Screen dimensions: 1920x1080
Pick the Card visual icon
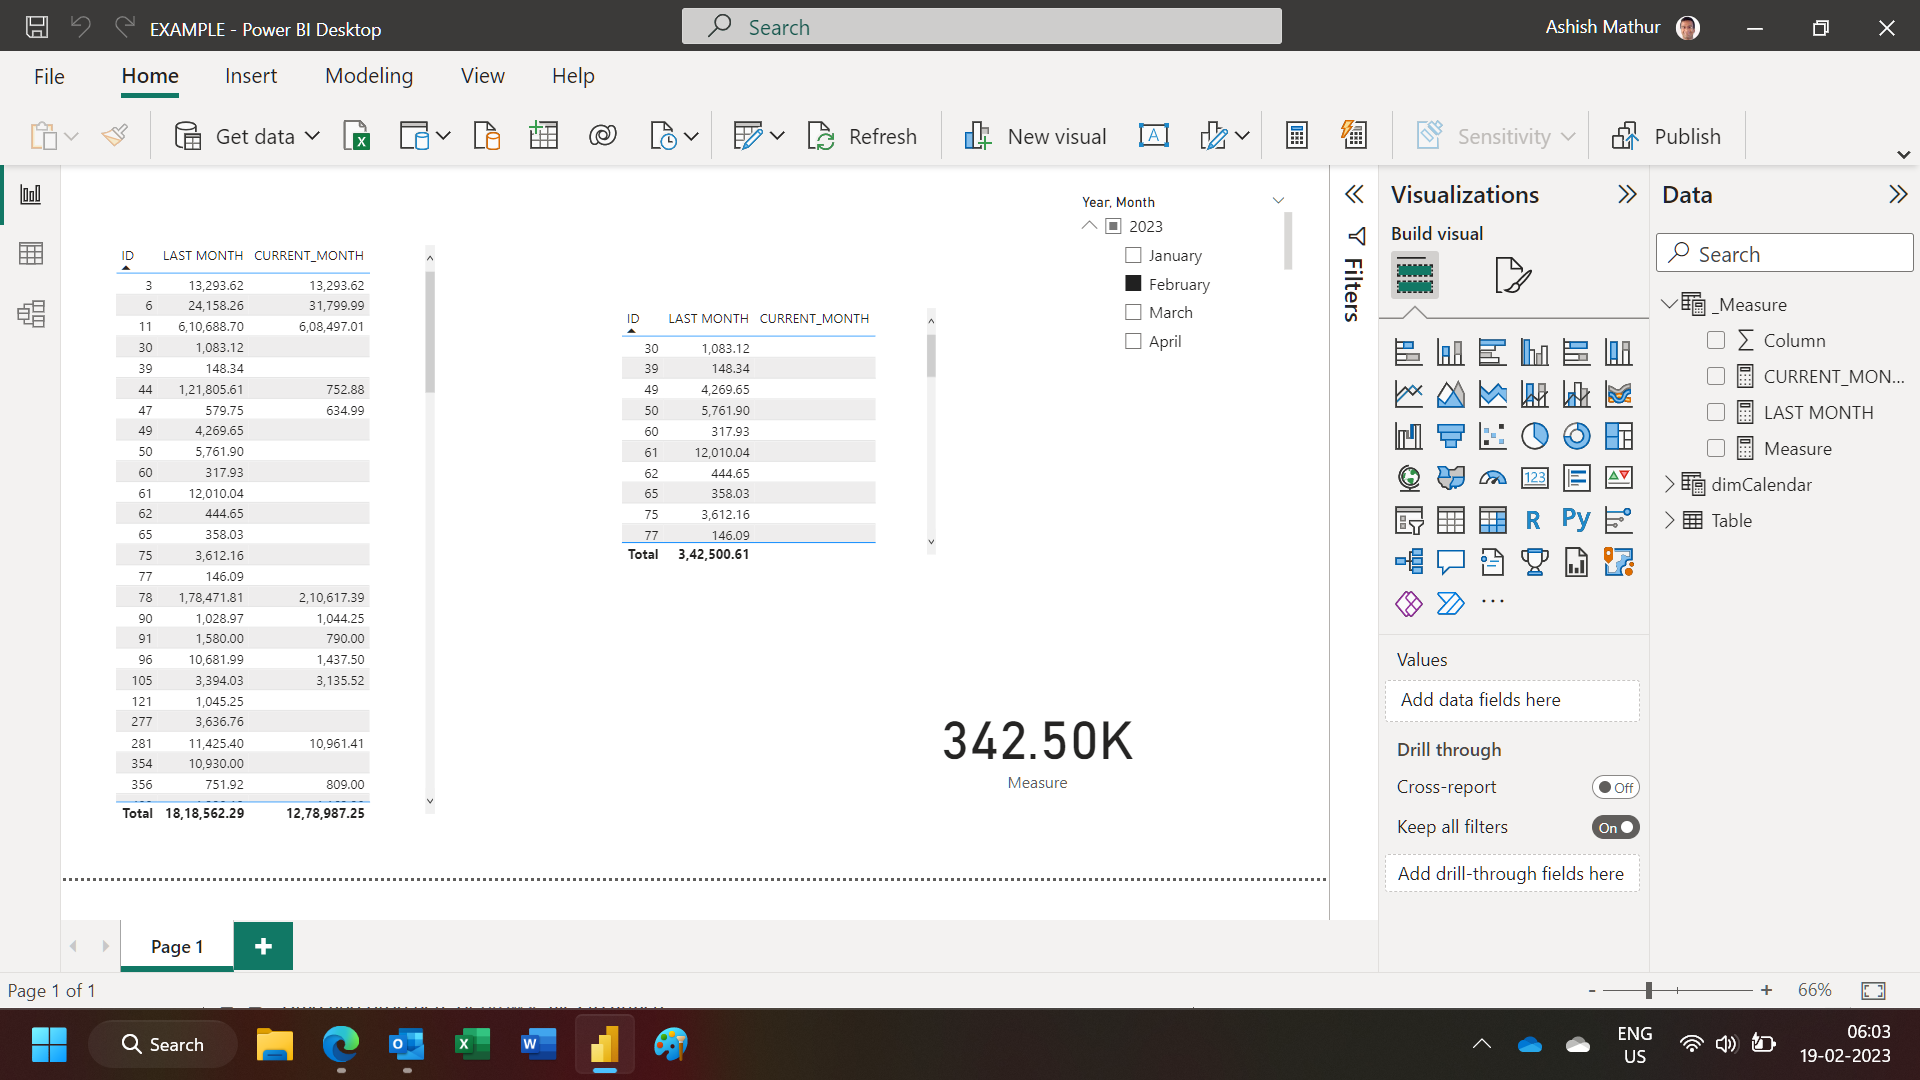tap(1534, 478)
